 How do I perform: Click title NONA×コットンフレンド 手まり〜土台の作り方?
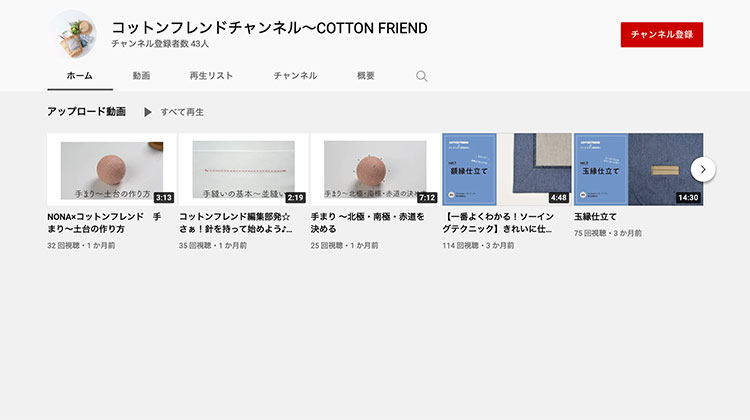pyautogui.click(x=104, y=223)
